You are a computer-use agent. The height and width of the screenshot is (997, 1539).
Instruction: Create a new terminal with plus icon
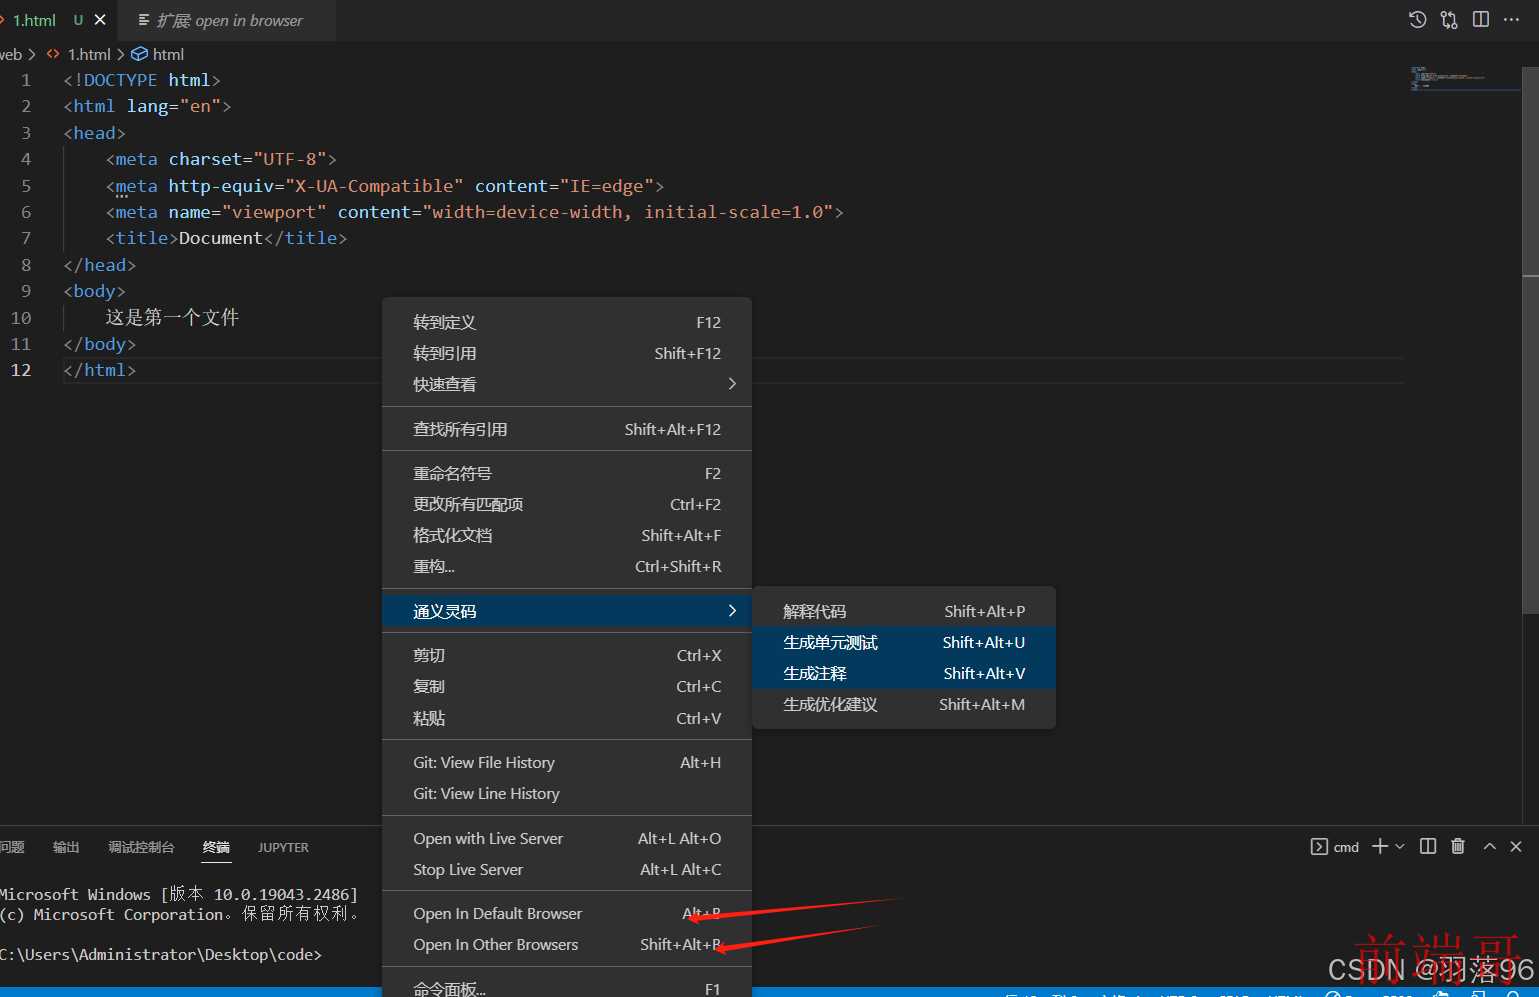(x=1380, y=846)
